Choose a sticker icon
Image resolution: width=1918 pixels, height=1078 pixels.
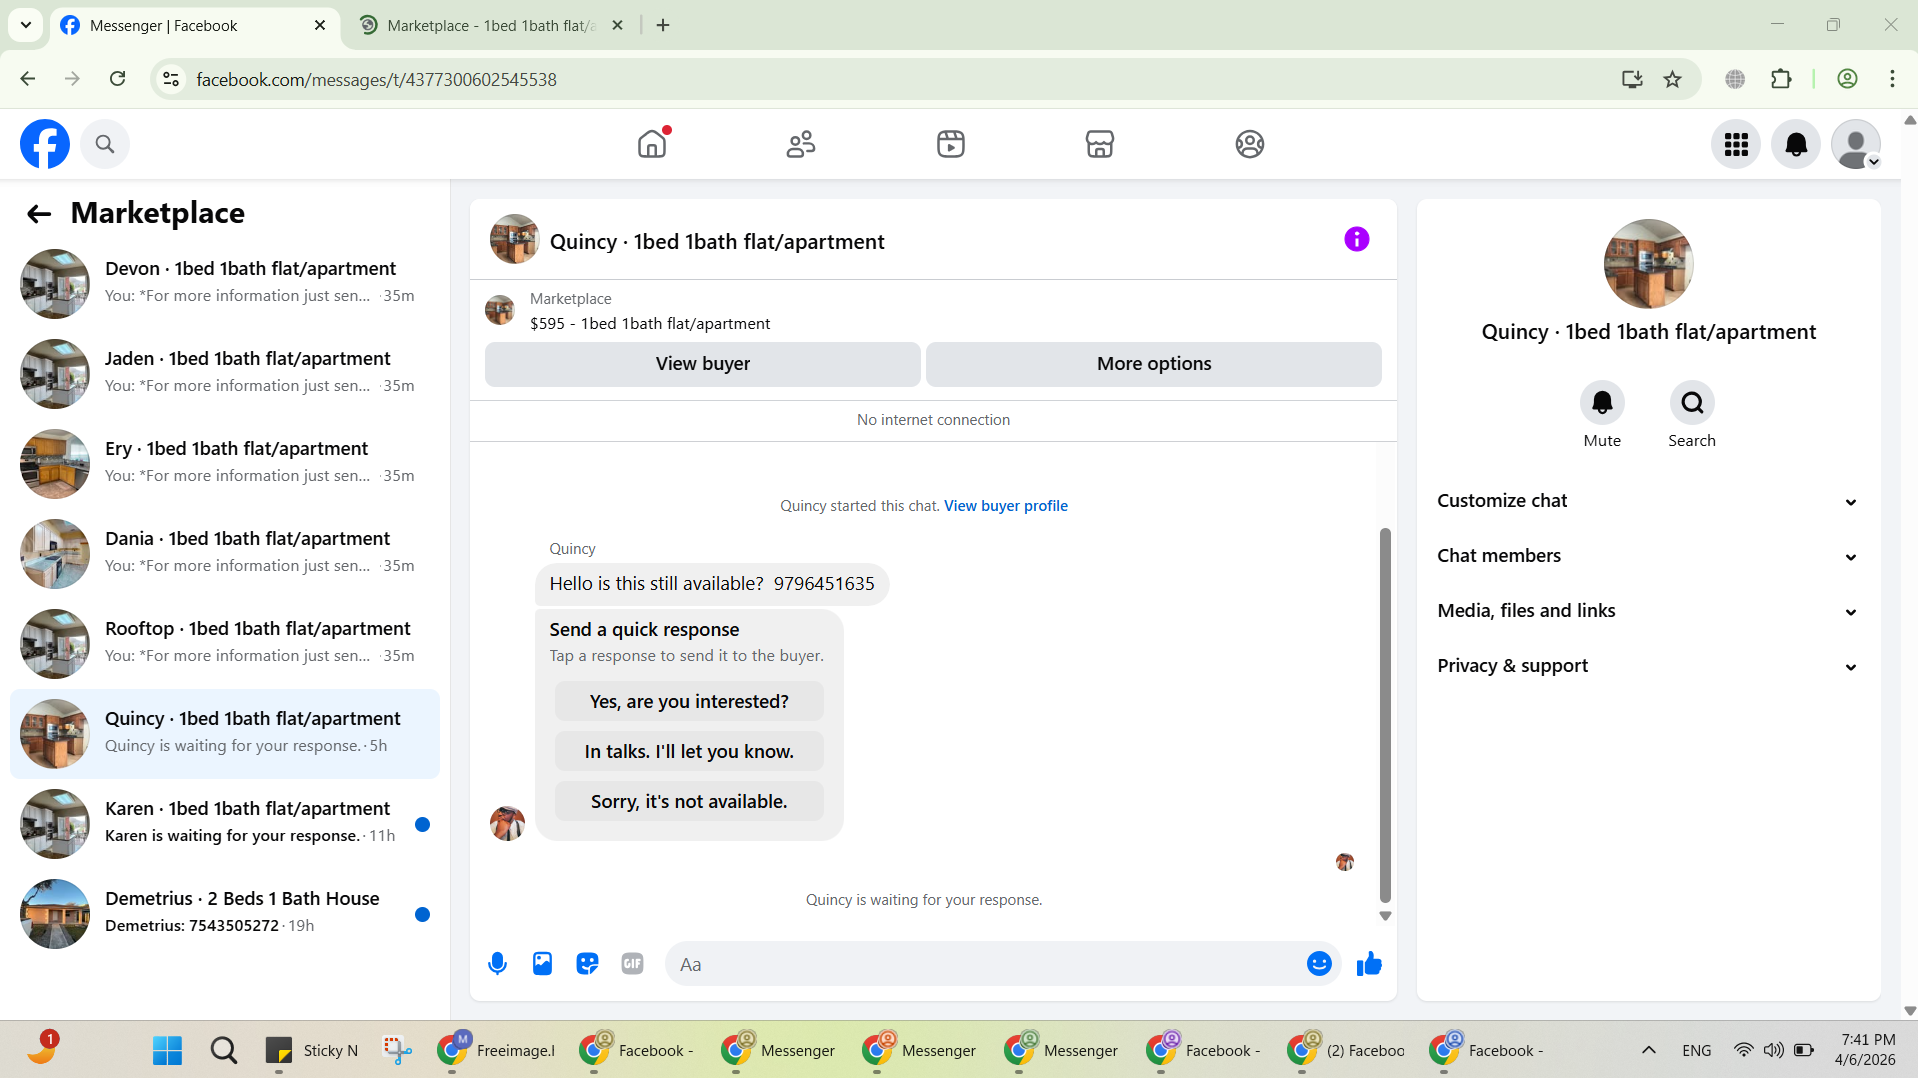587,964
